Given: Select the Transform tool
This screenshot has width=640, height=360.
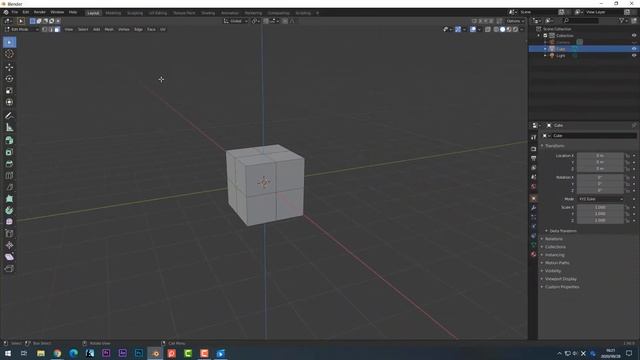Looking at the screenshot, I should click(x=9, y=102).
